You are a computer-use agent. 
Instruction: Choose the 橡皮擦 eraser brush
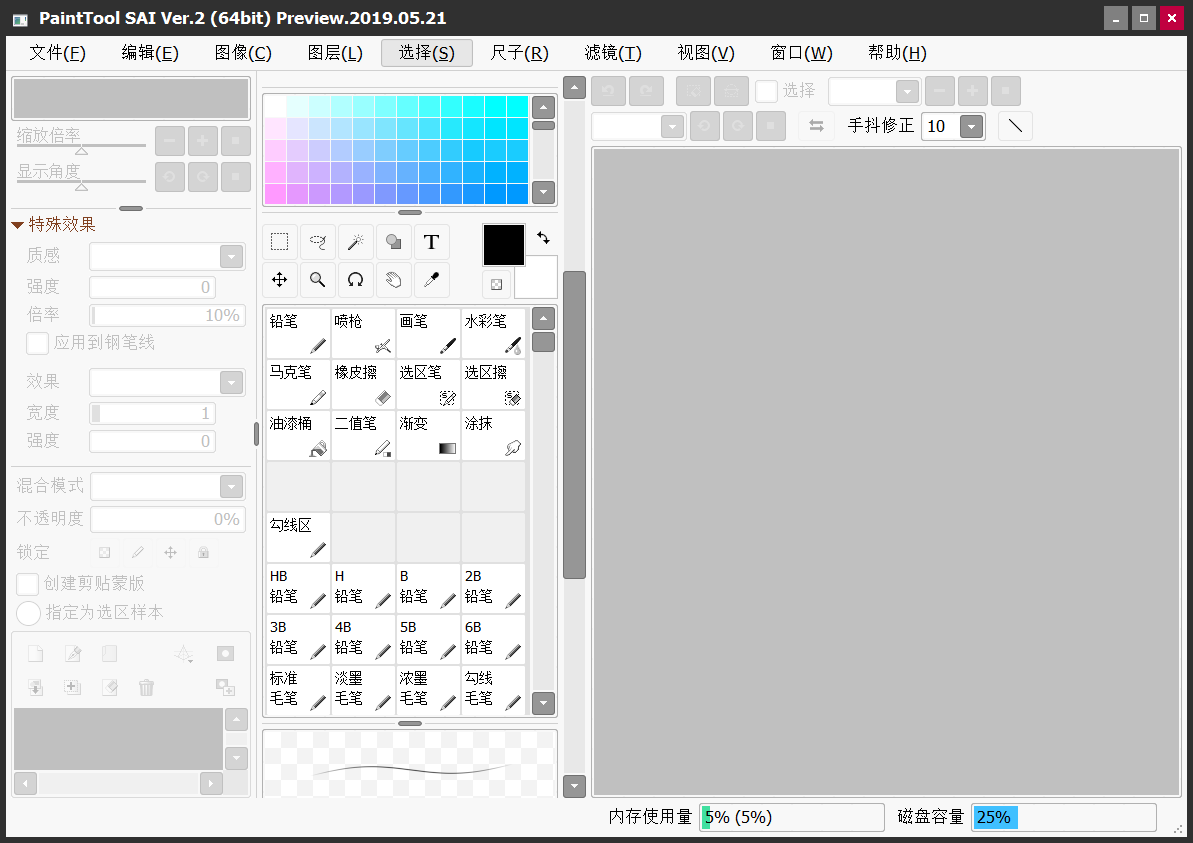click(x=363, y=385)
